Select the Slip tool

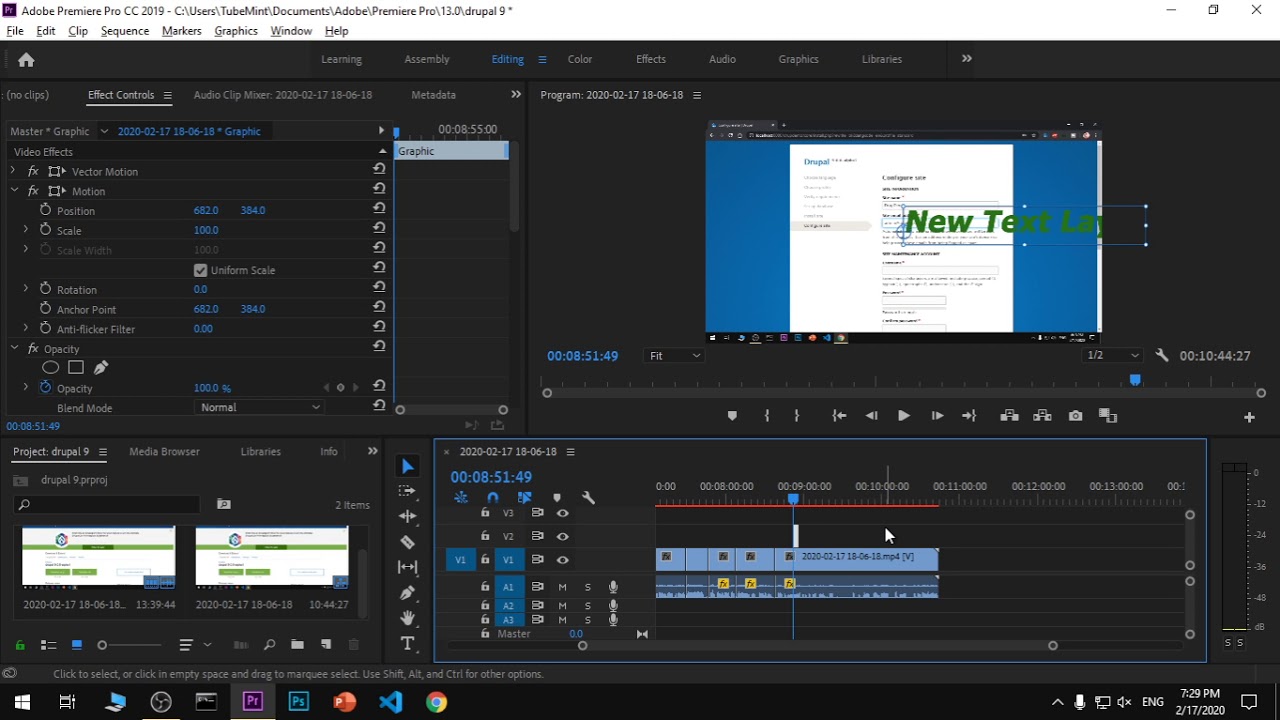point(407,567)
